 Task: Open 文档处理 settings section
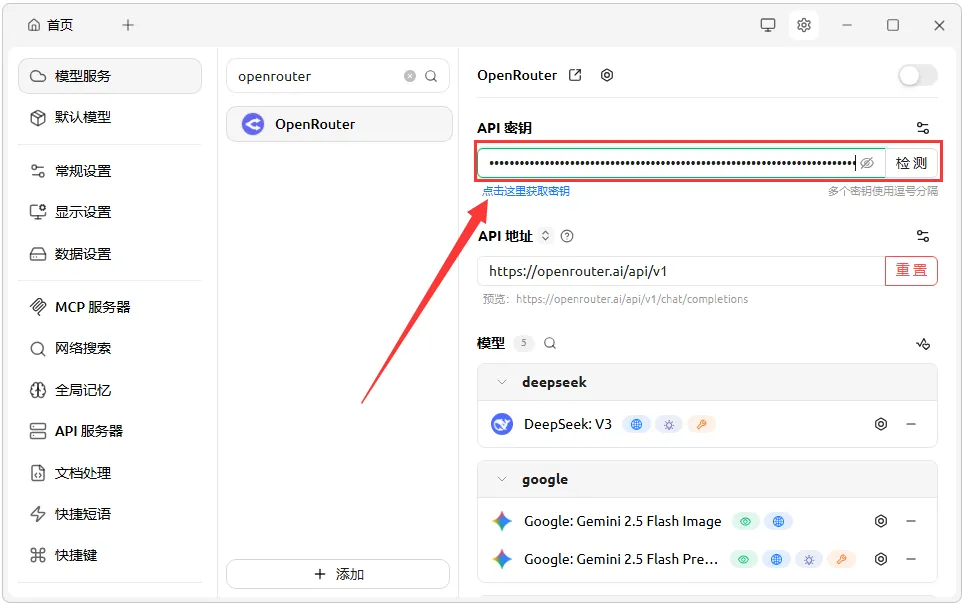[110, 473]
